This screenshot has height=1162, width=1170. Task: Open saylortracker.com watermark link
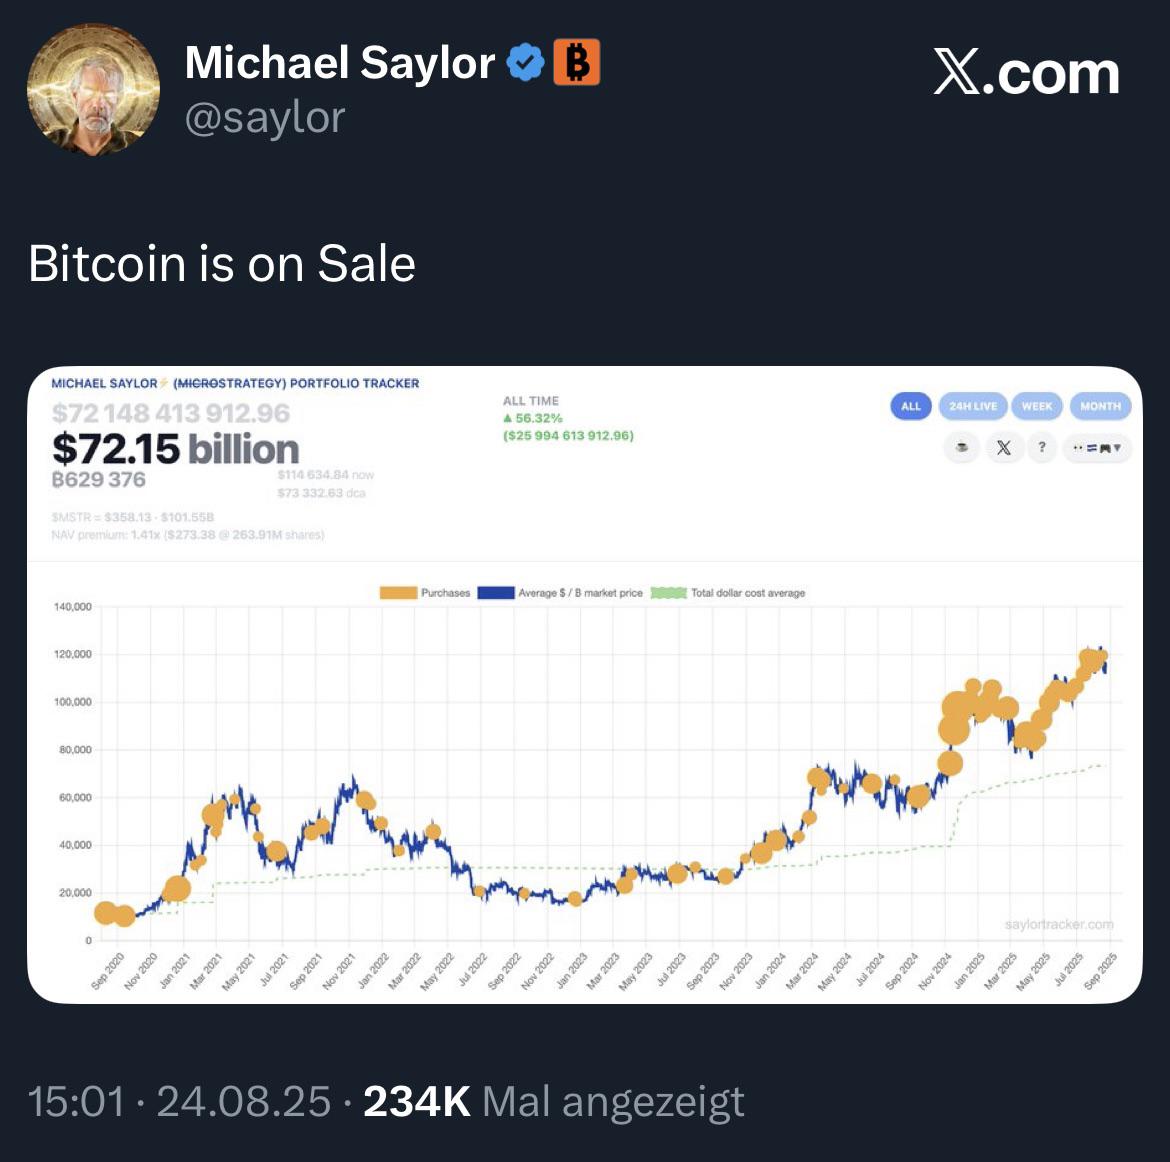[1059, 924]
